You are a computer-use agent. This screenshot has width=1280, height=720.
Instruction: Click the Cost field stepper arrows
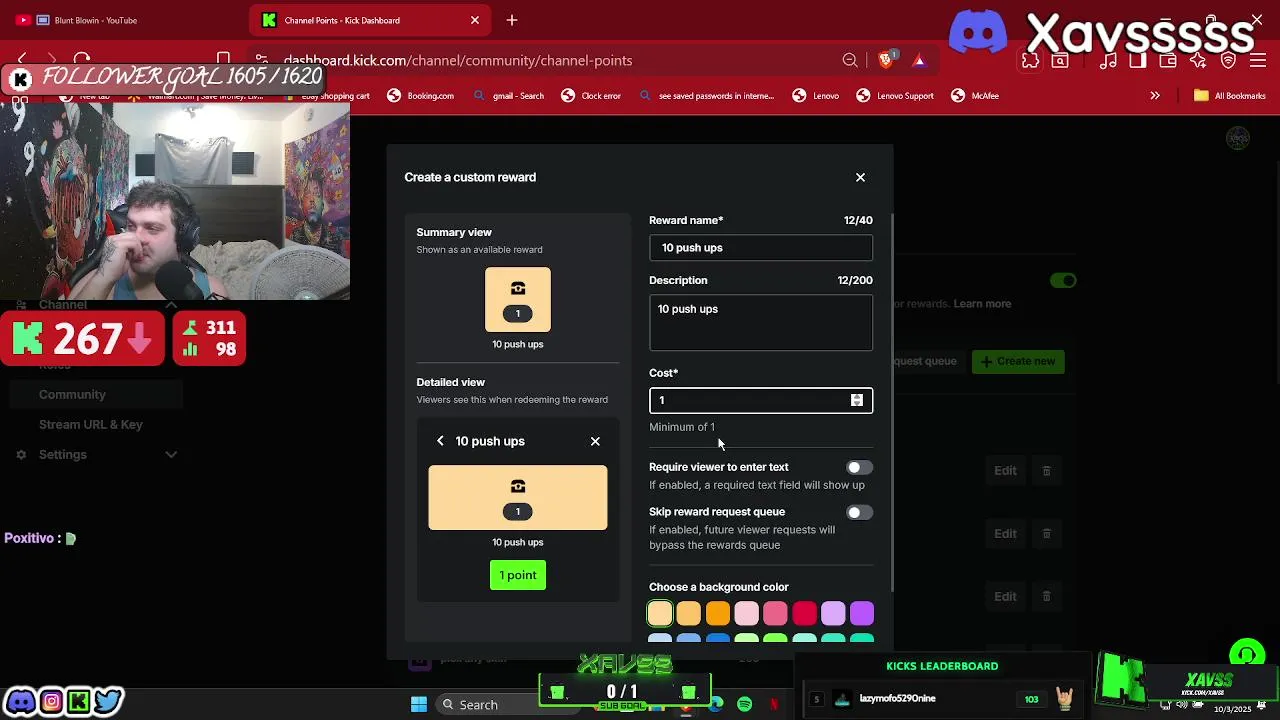[x=857, y=400]
